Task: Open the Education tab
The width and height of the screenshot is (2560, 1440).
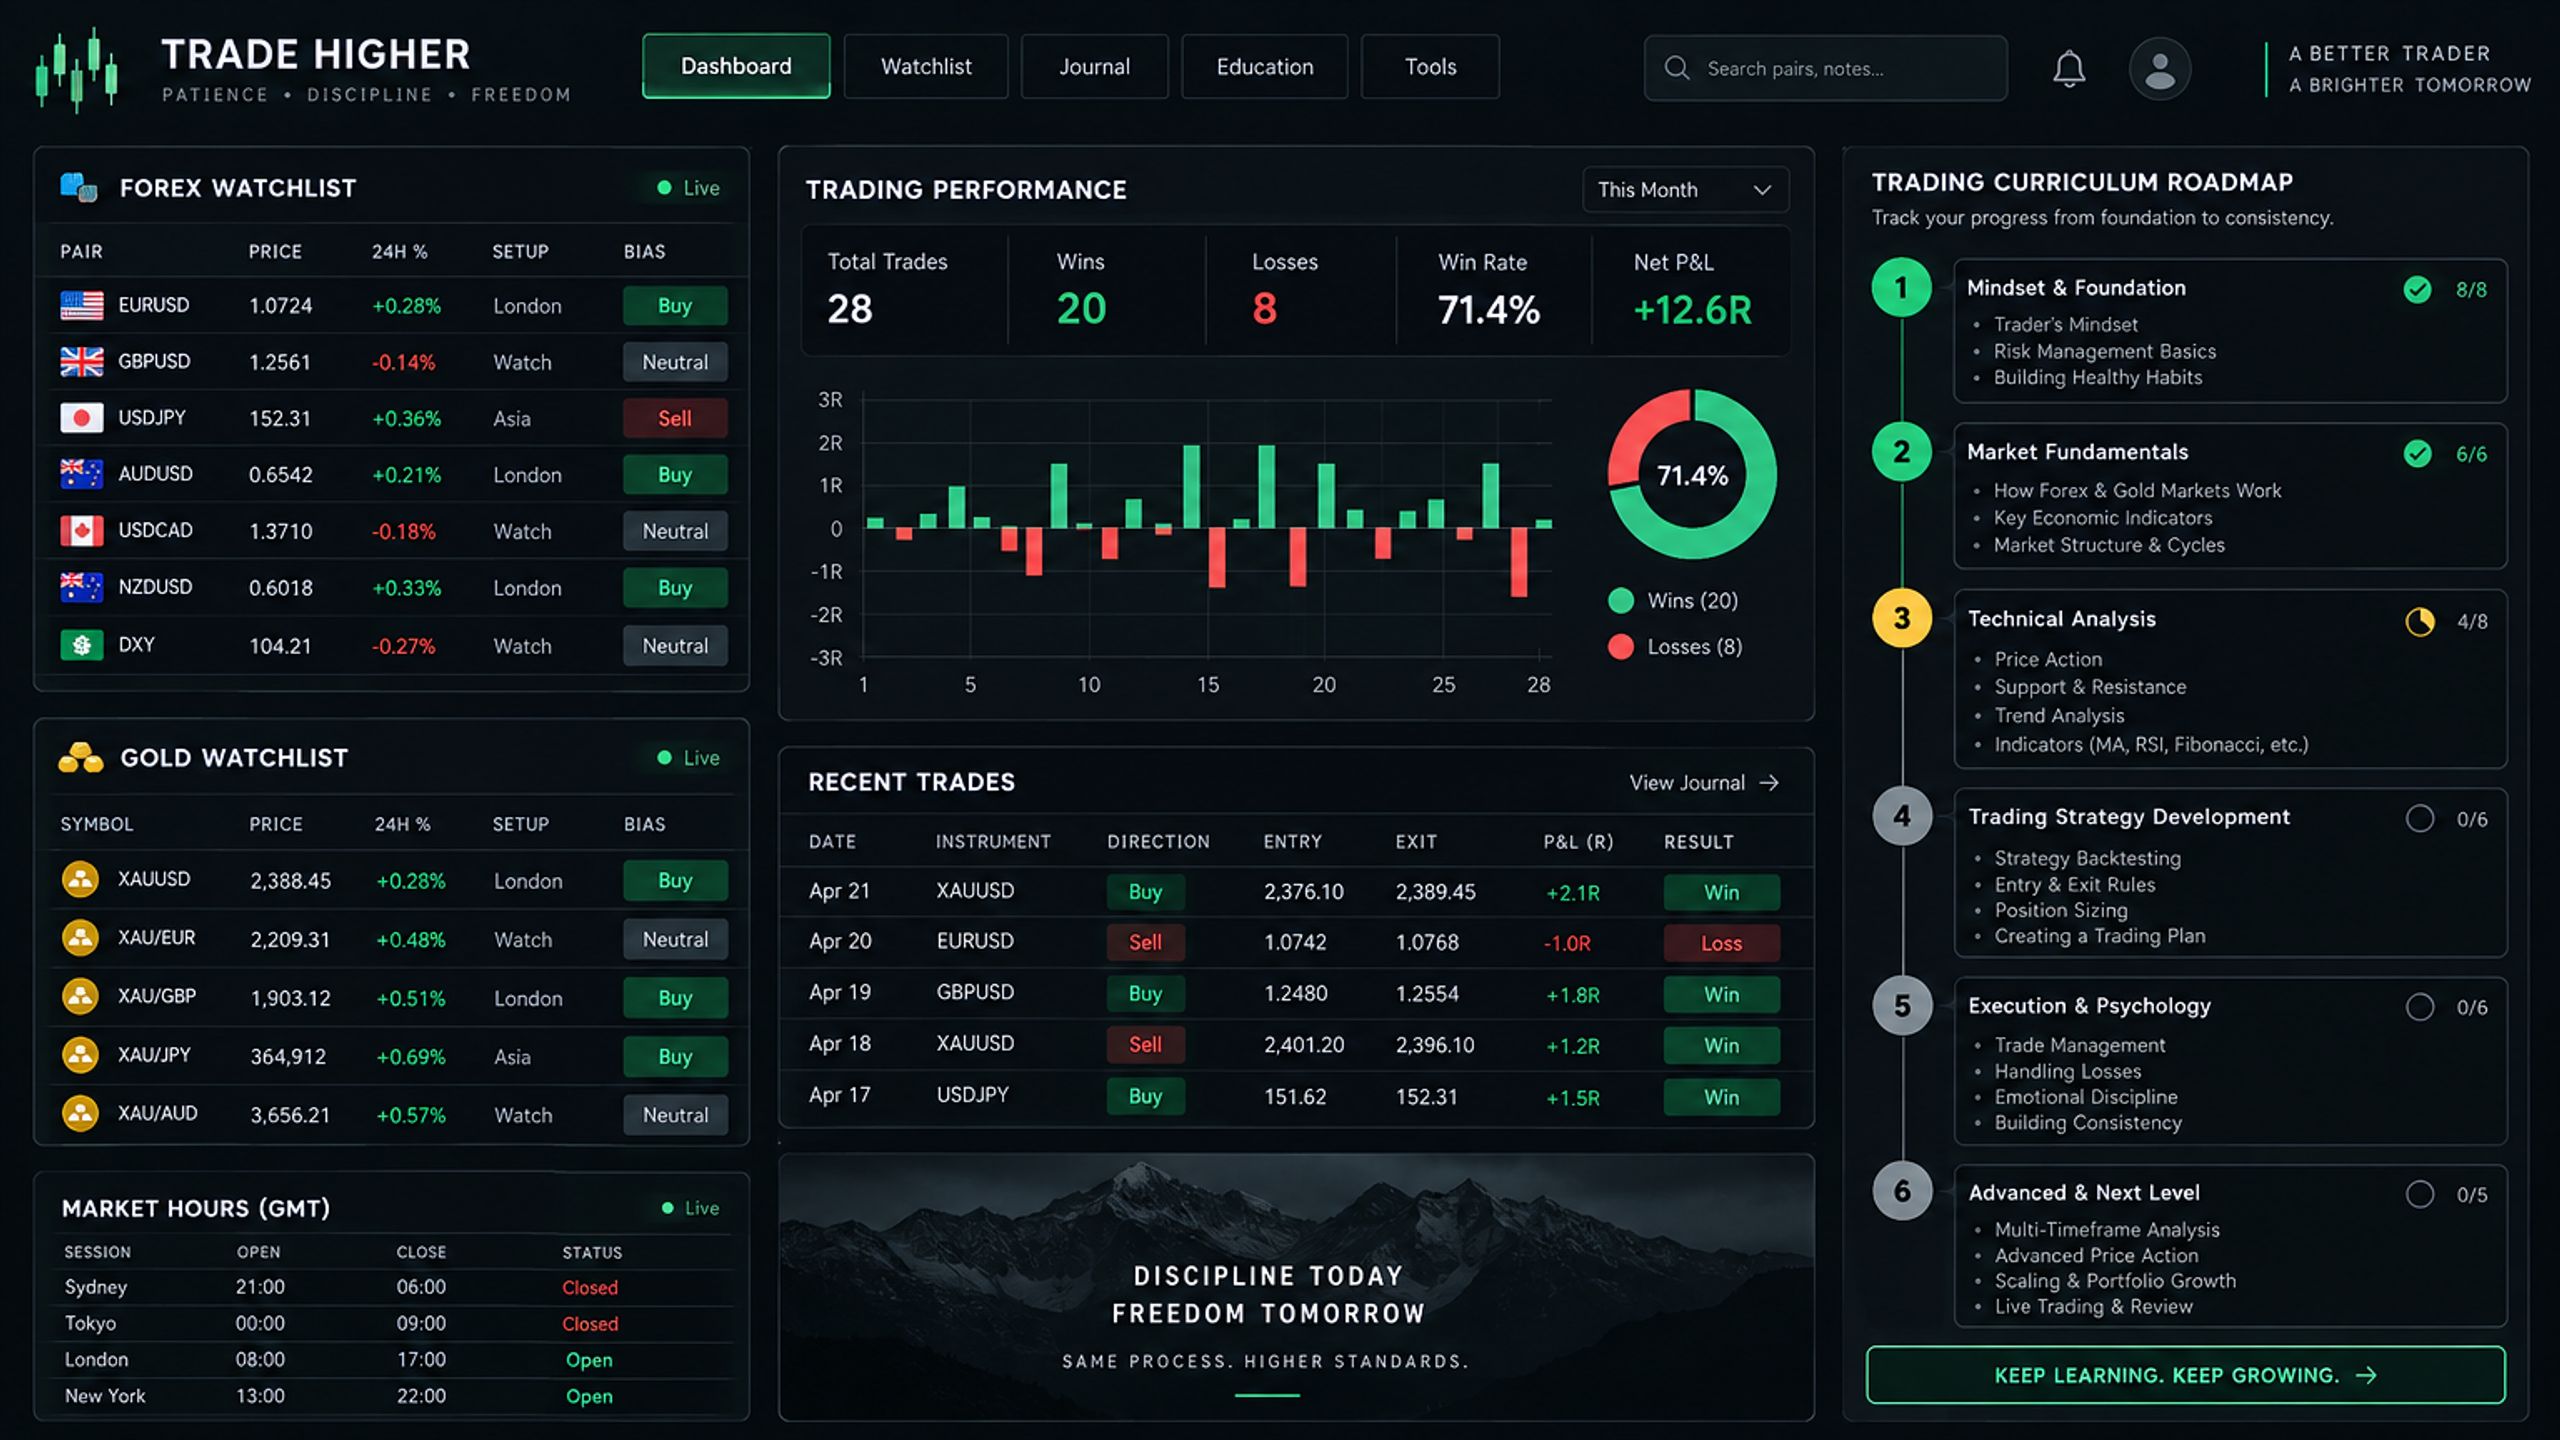Action: click(x=1265, y=66)
